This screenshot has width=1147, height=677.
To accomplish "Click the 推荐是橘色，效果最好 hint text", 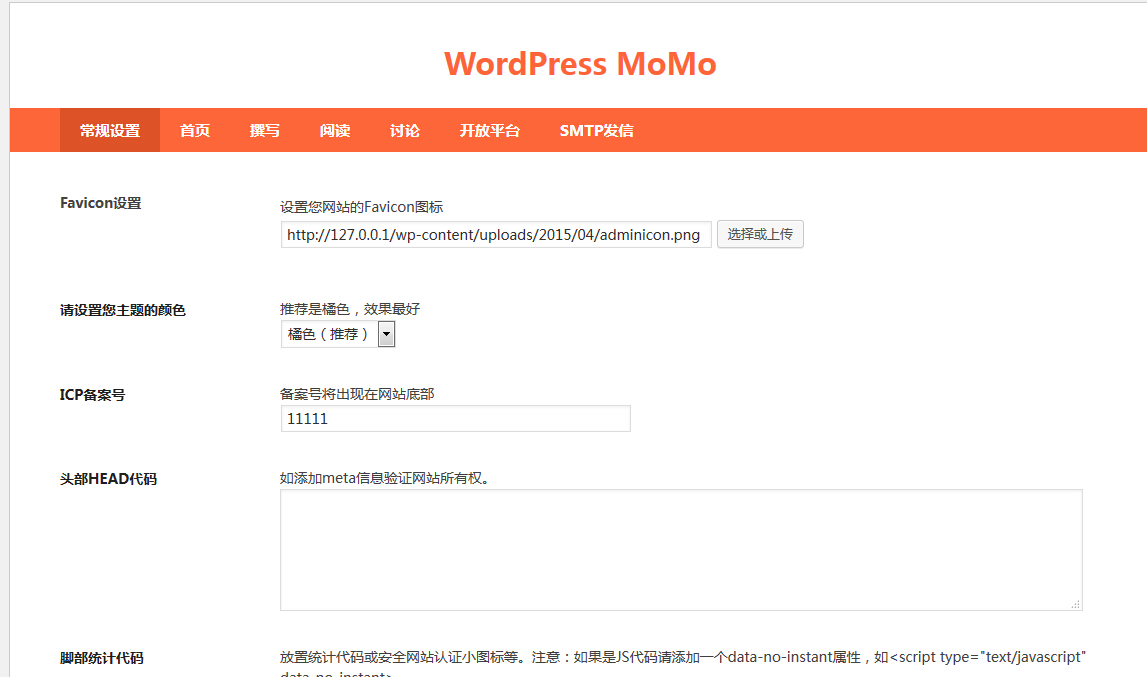I will tap(350, 309).
